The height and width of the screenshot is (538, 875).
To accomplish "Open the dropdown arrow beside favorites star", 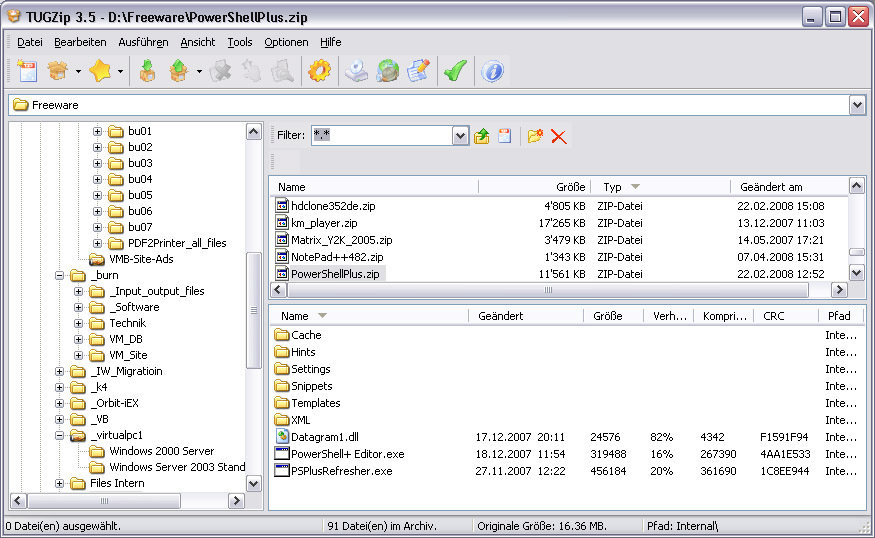I will [x=120, y=71].
